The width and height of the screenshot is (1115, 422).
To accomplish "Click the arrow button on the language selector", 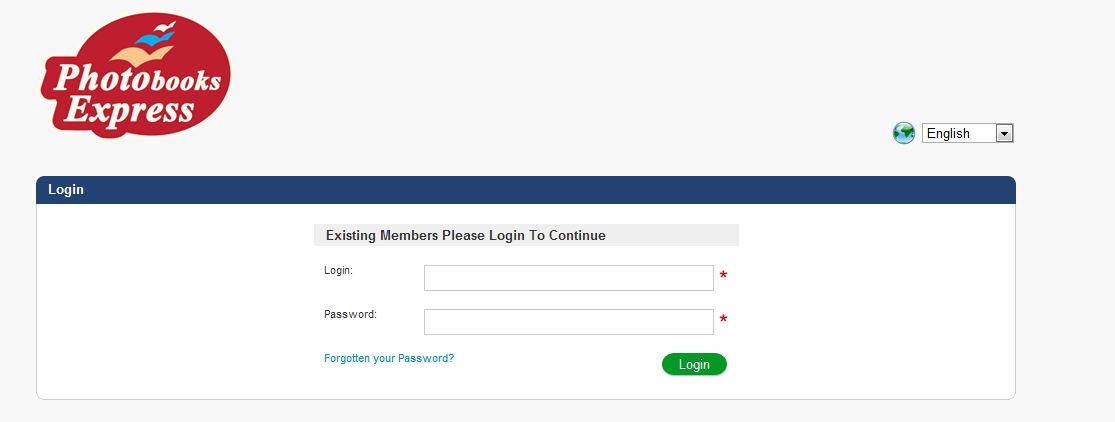I will pos(1005,133).
